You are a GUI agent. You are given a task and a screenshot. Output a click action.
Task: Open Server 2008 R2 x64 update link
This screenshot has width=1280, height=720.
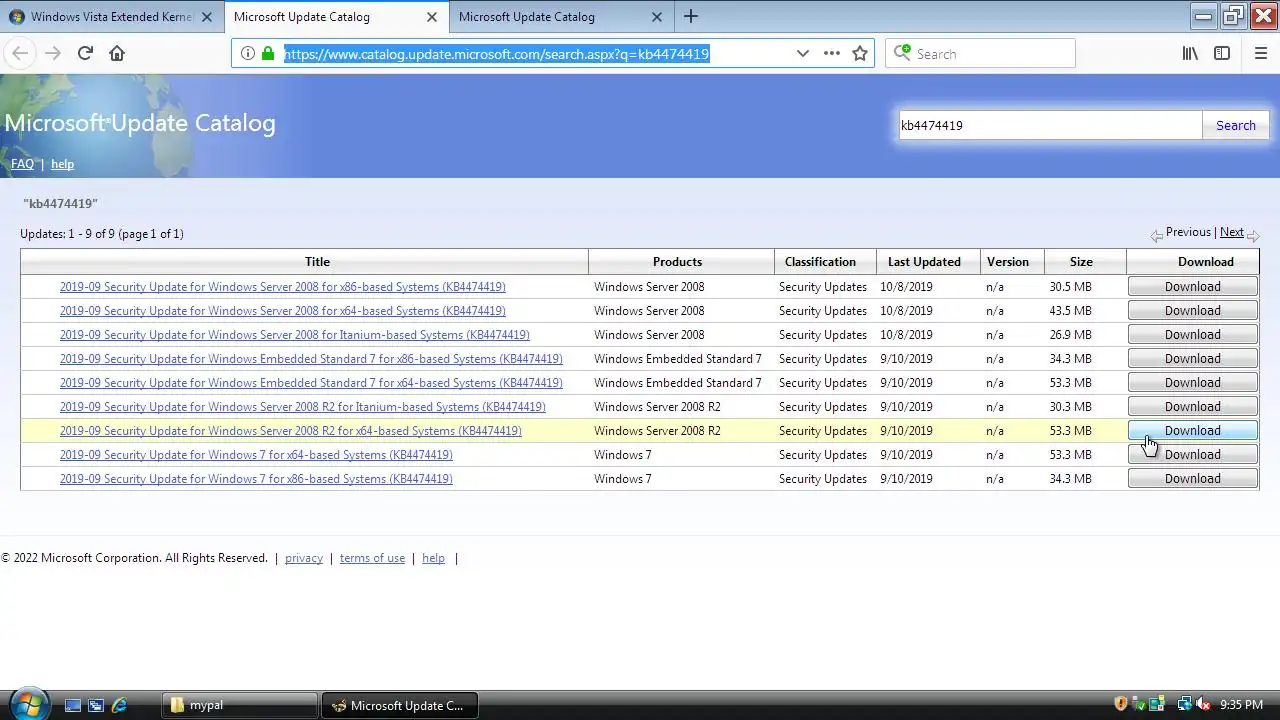pyautogui.click(x=290, y=431)
